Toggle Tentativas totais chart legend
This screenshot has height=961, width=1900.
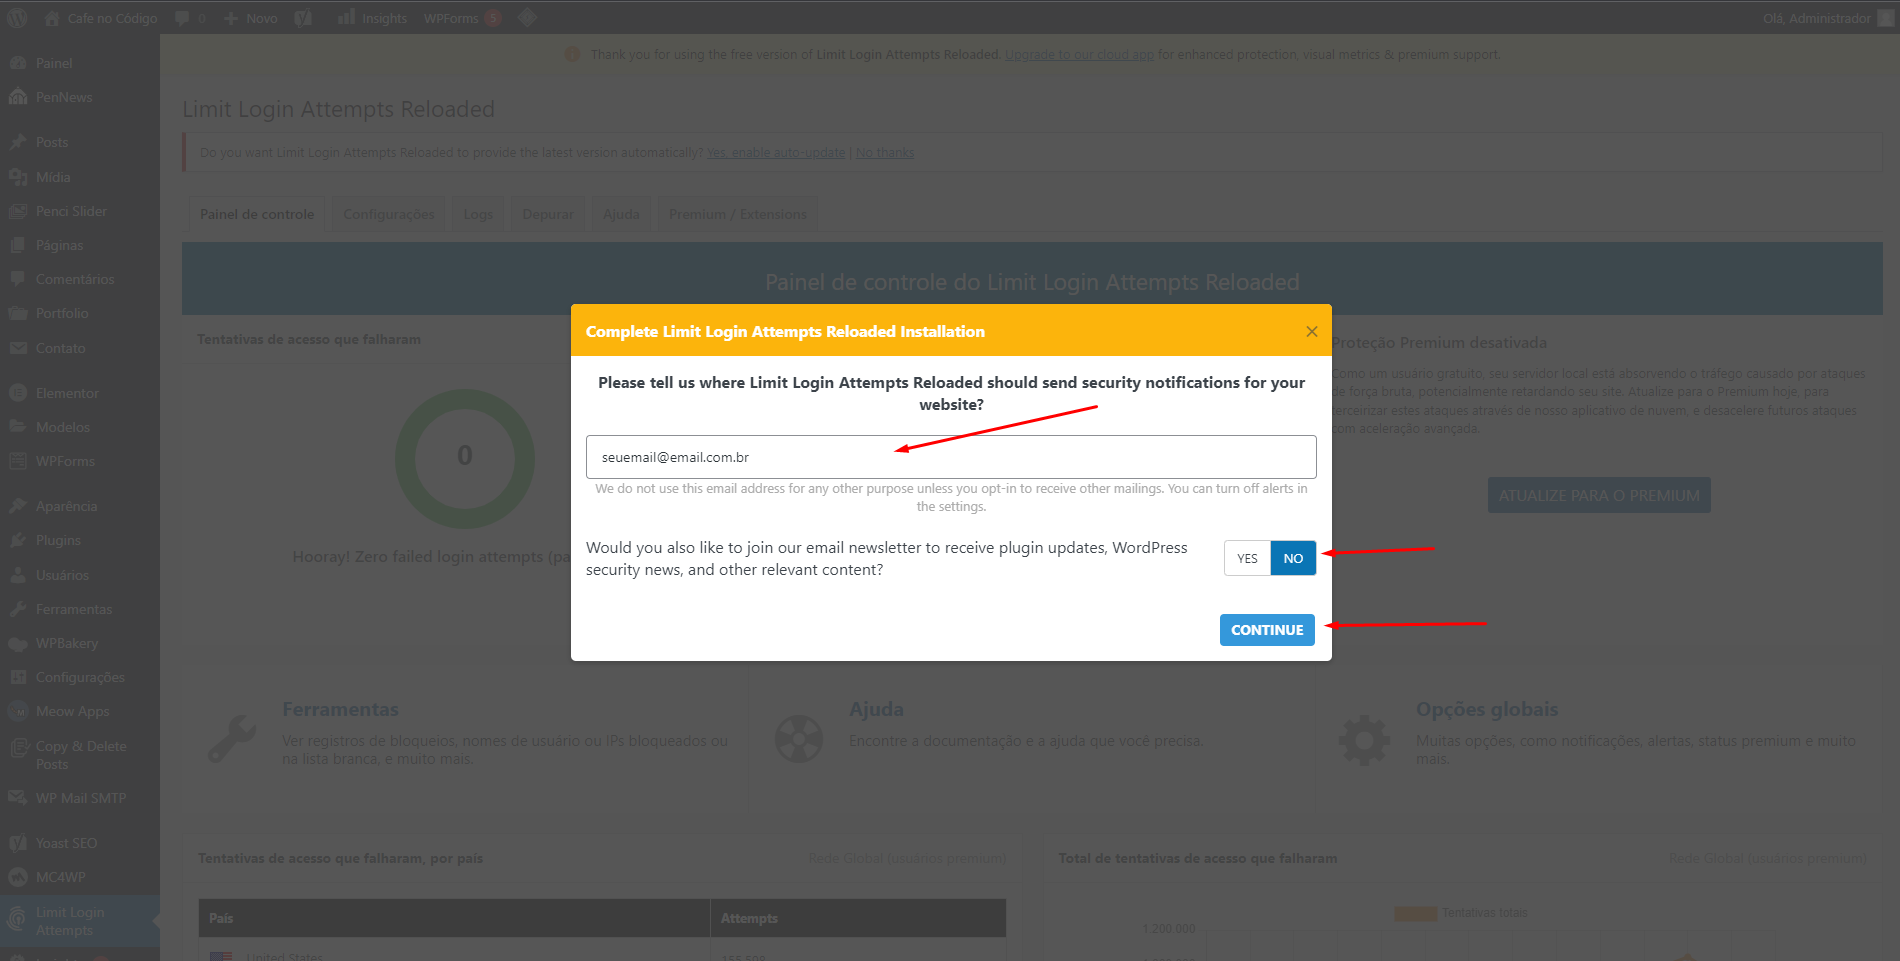(x=1461, y=913)
